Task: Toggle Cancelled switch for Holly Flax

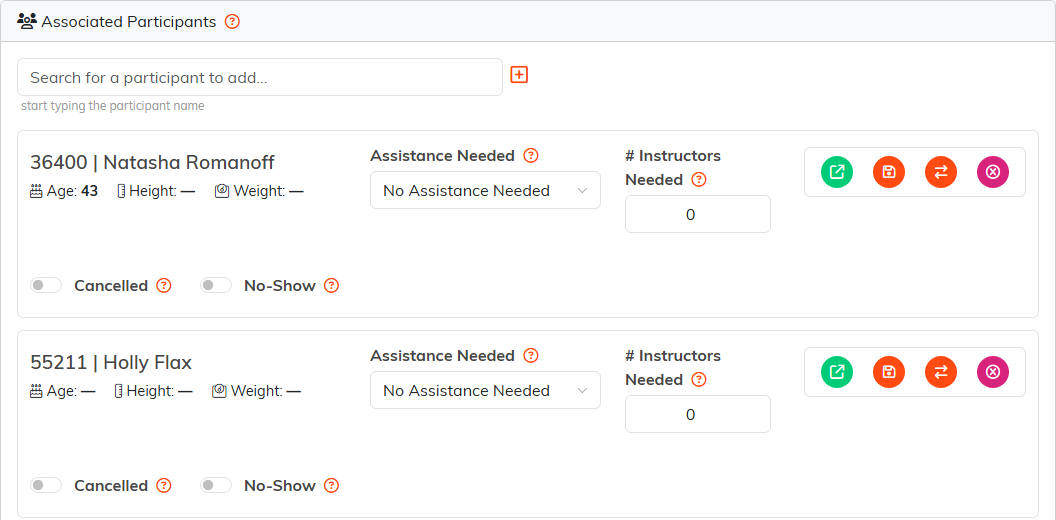Action: (x=46, y=485)
